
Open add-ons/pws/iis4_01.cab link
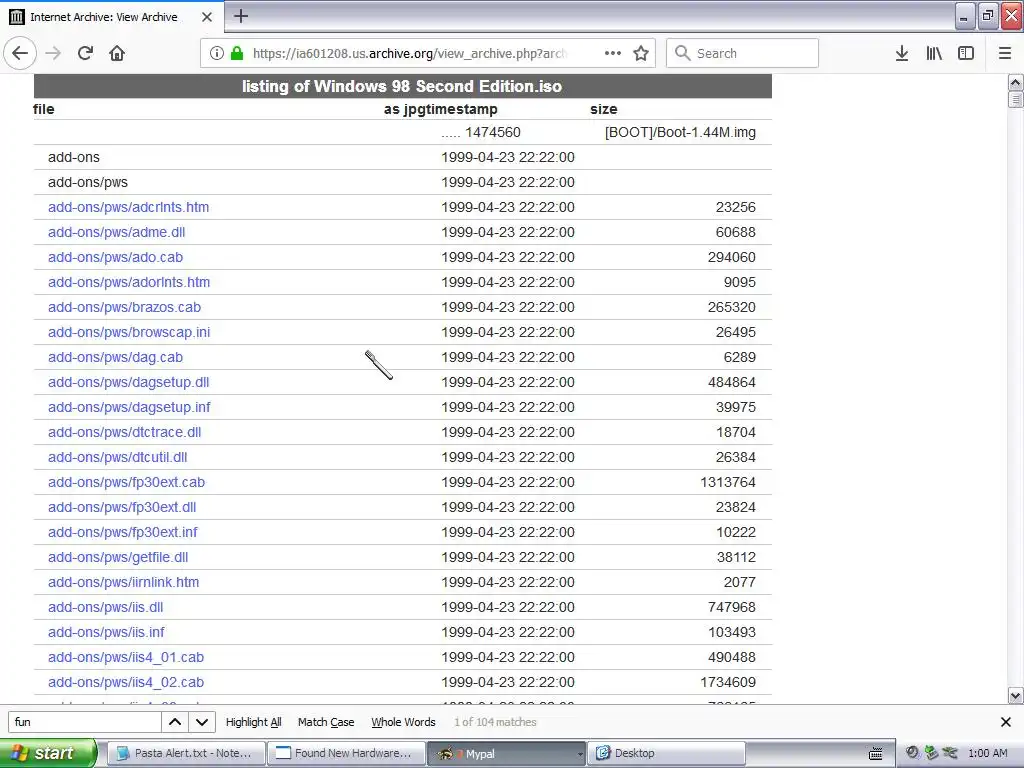[125, 657]
